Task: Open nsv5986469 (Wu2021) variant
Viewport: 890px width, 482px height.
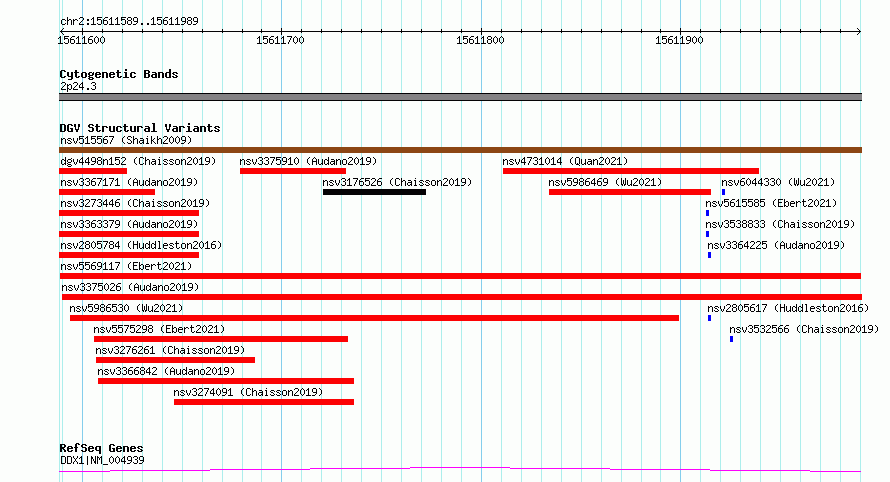Action: [x=605, y=182]
